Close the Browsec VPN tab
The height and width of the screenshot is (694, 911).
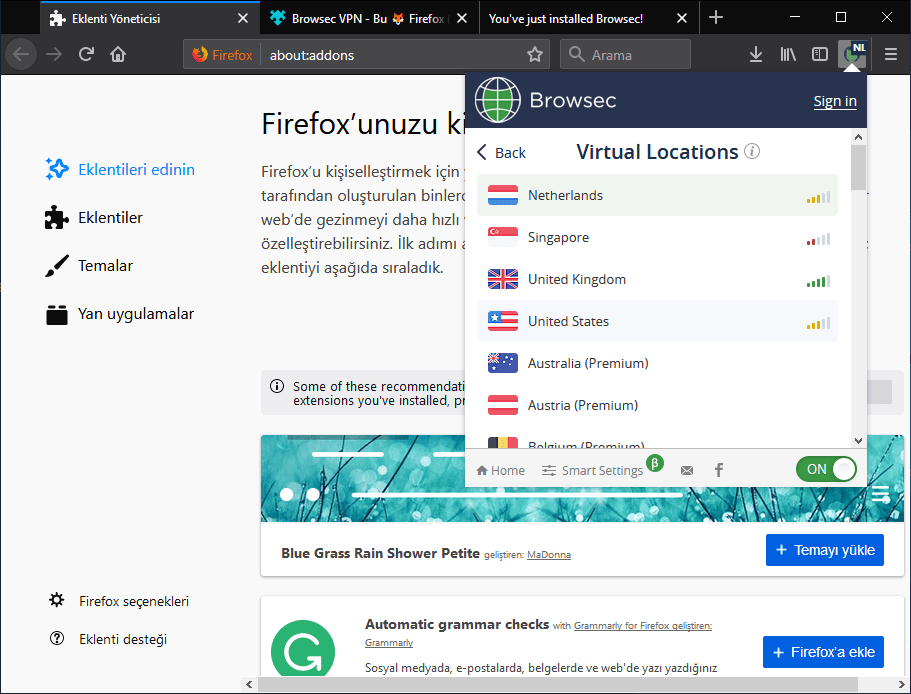(x=462, y=19)
